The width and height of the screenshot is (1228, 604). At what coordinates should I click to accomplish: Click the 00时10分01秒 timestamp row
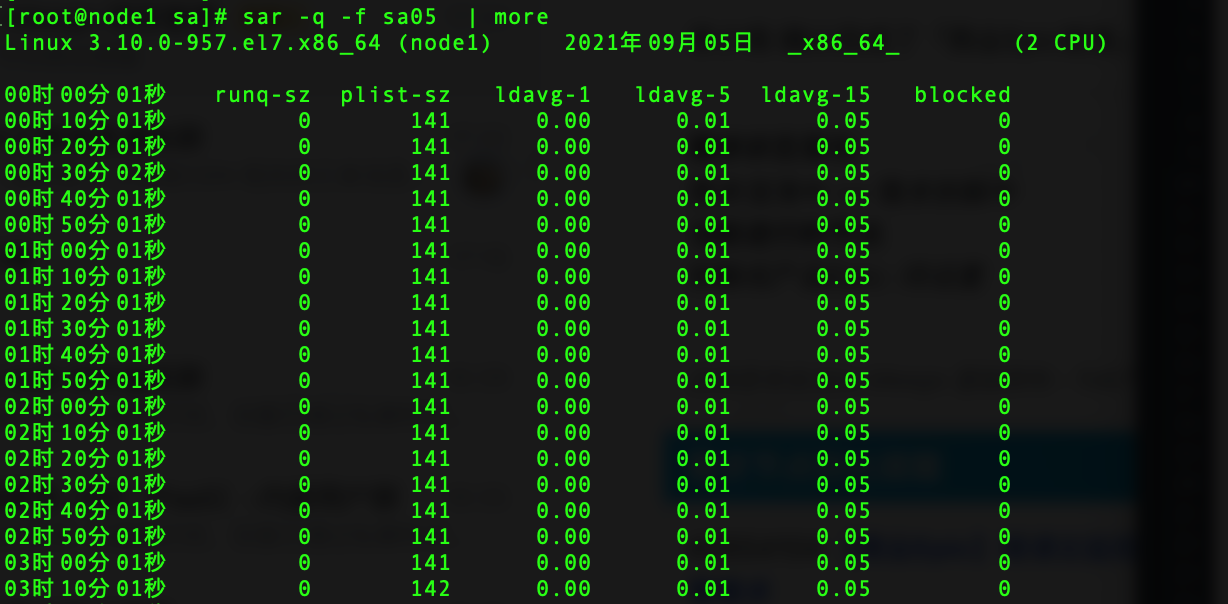pyautogui.click(x=508, y=121)
